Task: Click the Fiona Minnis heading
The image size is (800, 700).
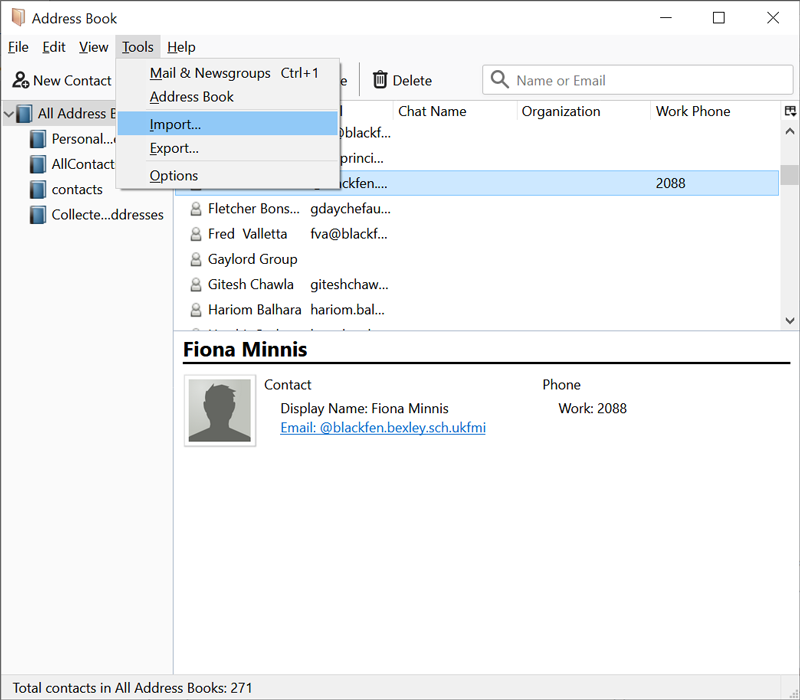Action: click(x=245, y=349)
